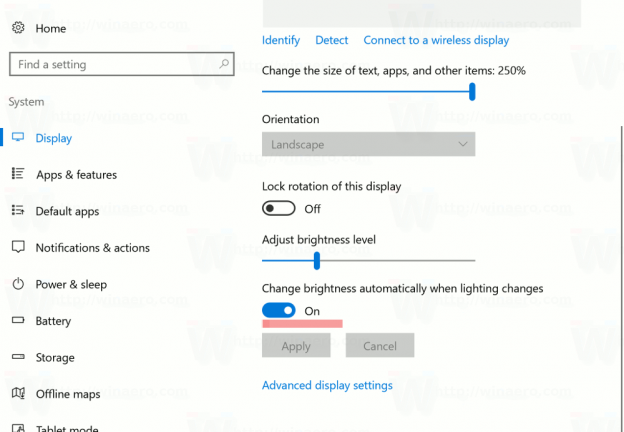Image resolution: width=624 pixels, height=432 pixels.
Task: Turn off automatic brightness switch
Action: click(x=279, y=311)
